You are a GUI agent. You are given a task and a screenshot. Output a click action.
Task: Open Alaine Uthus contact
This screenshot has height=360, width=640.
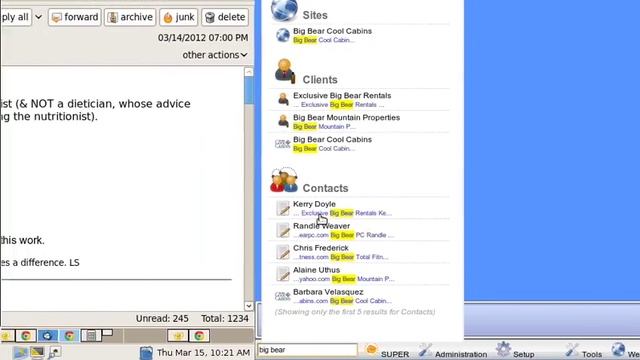[x=316, y=270]
